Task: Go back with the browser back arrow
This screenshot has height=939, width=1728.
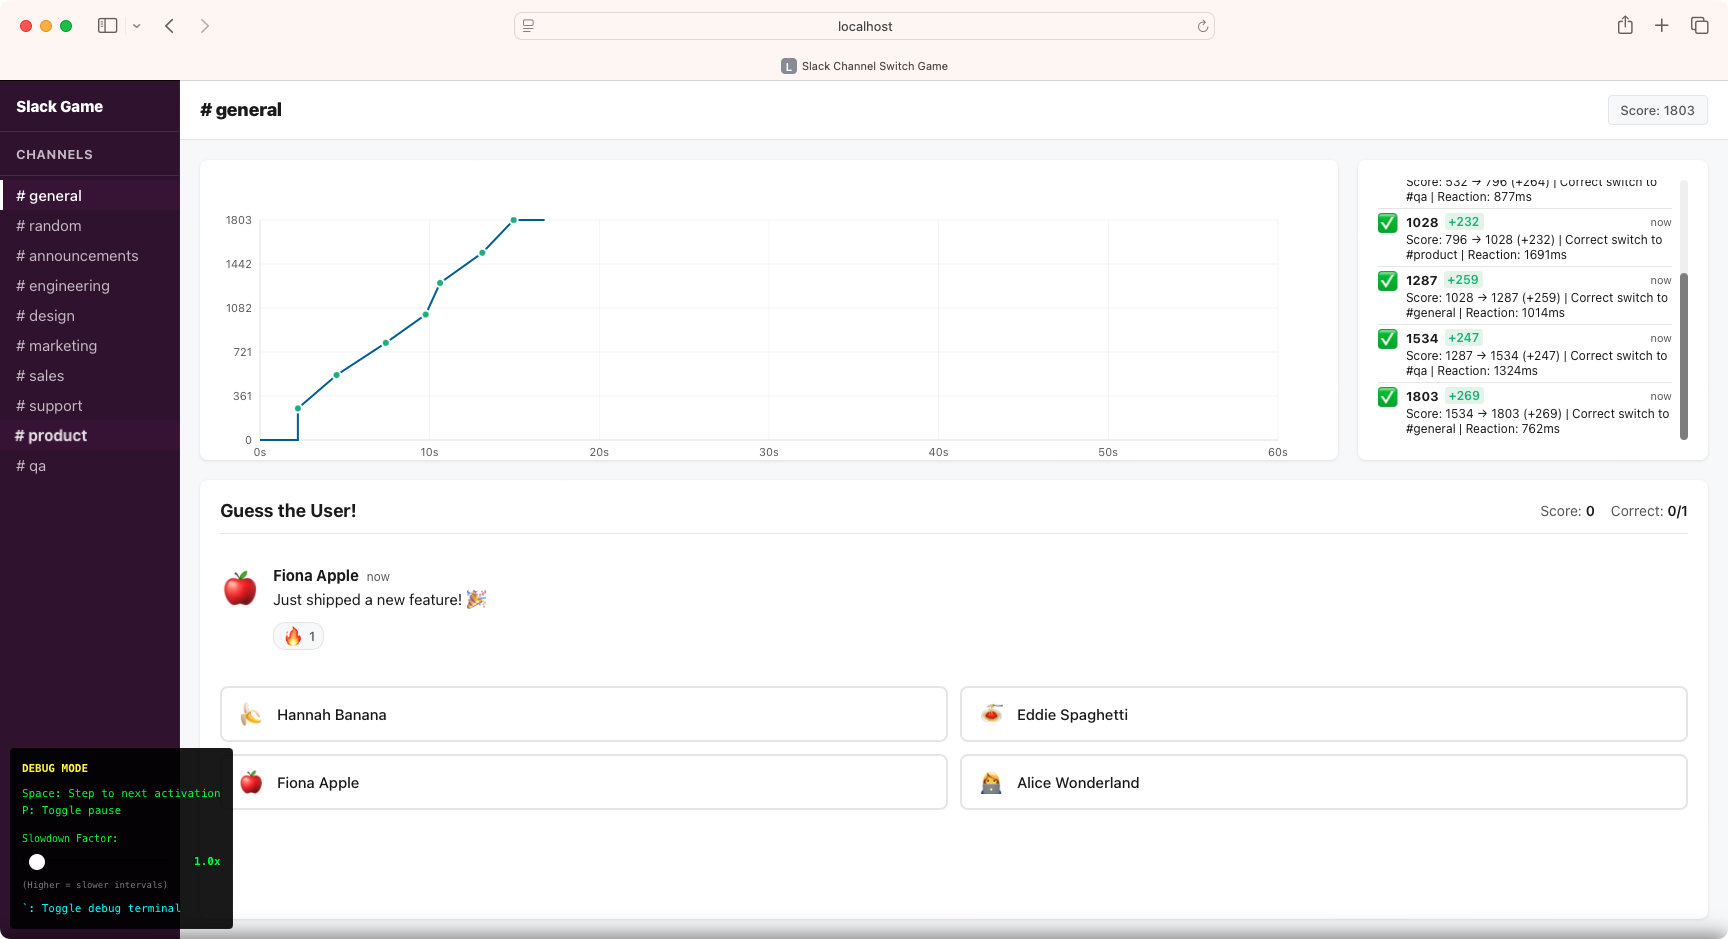Action: coord(170,26)
